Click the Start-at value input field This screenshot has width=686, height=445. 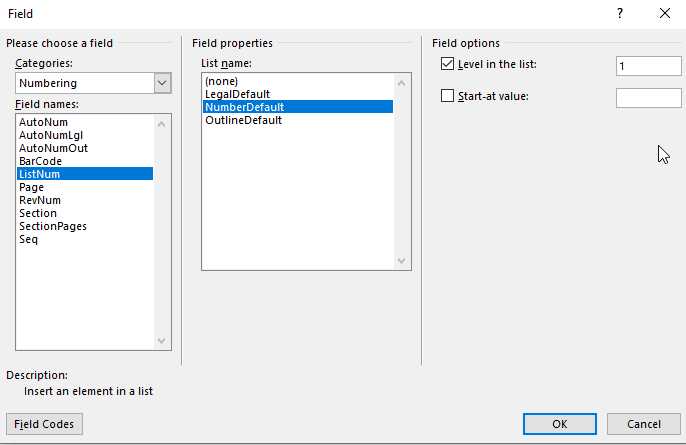tap(648, 98)
